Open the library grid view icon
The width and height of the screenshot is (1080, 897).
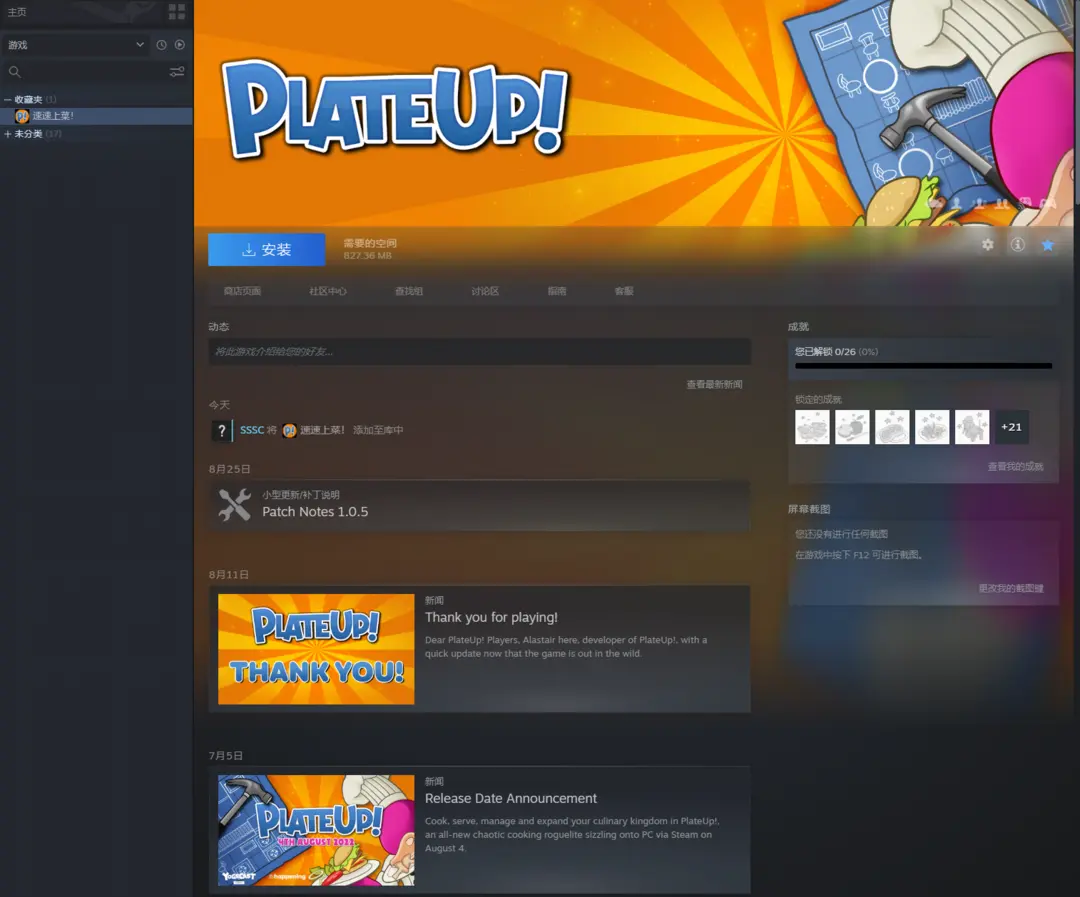pos(177,12)
